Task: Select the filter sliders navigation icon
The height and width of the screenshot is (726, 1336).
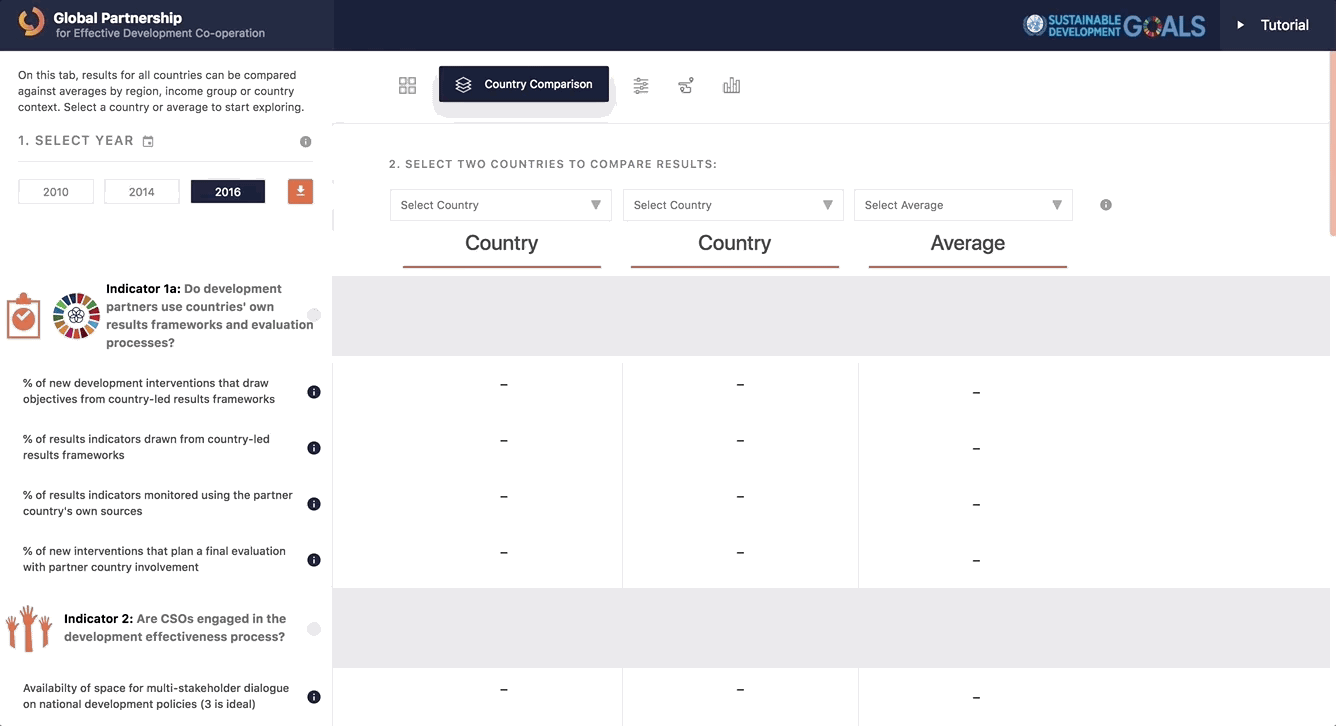Action: [x=641, y=85]
